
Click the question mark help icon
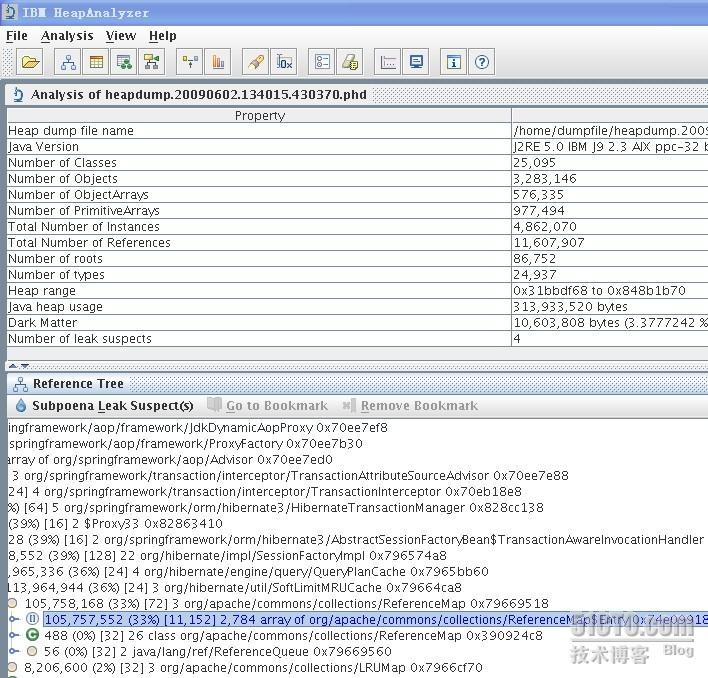click(482, 62)
